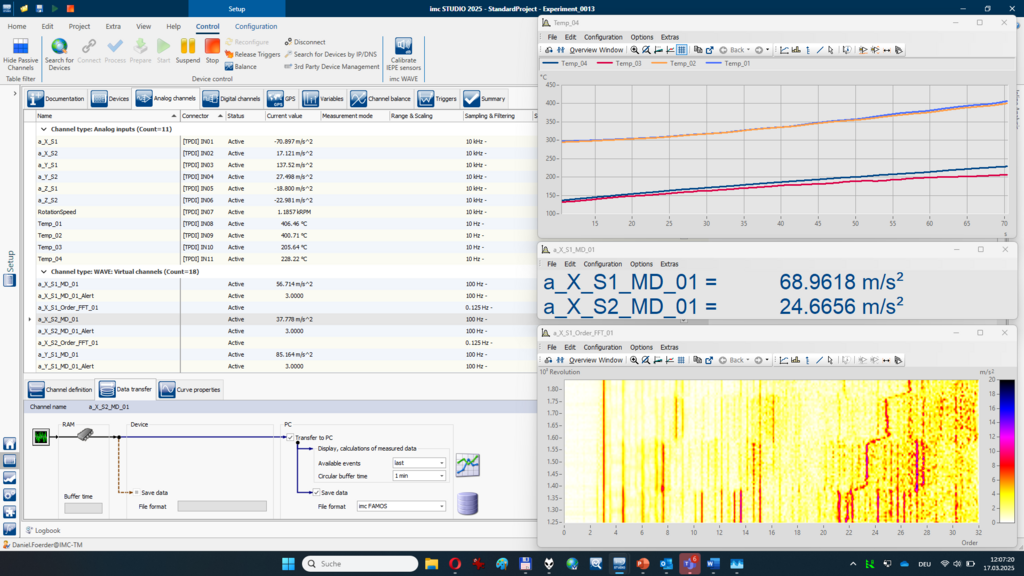
Task: Collapse the WAVE Virtual channels group
Action: (x=44, y=272)
